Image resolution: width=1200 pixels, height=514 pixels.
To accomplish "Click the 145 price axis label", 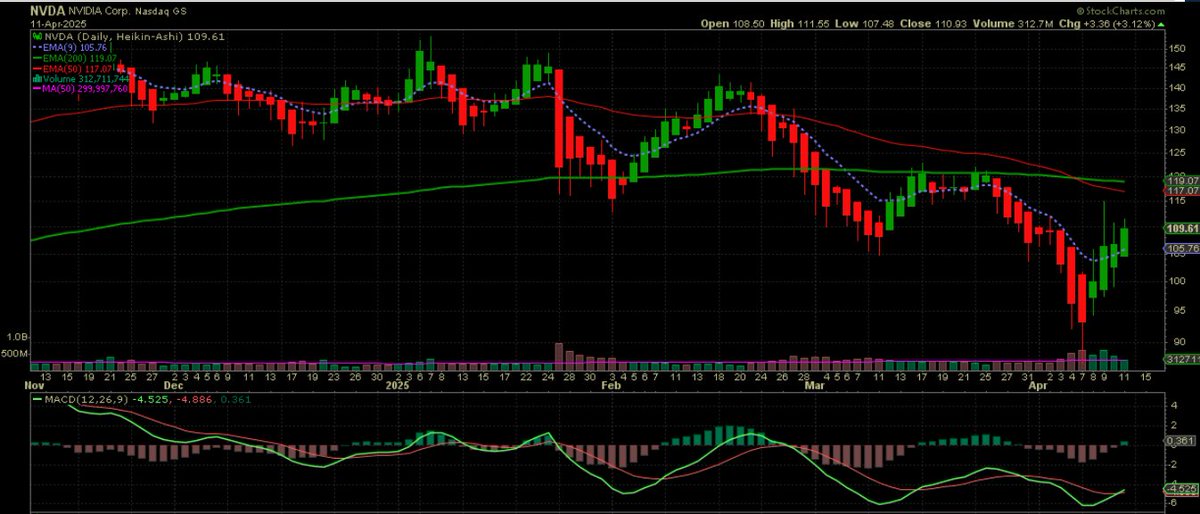I will pos(1176,67).
